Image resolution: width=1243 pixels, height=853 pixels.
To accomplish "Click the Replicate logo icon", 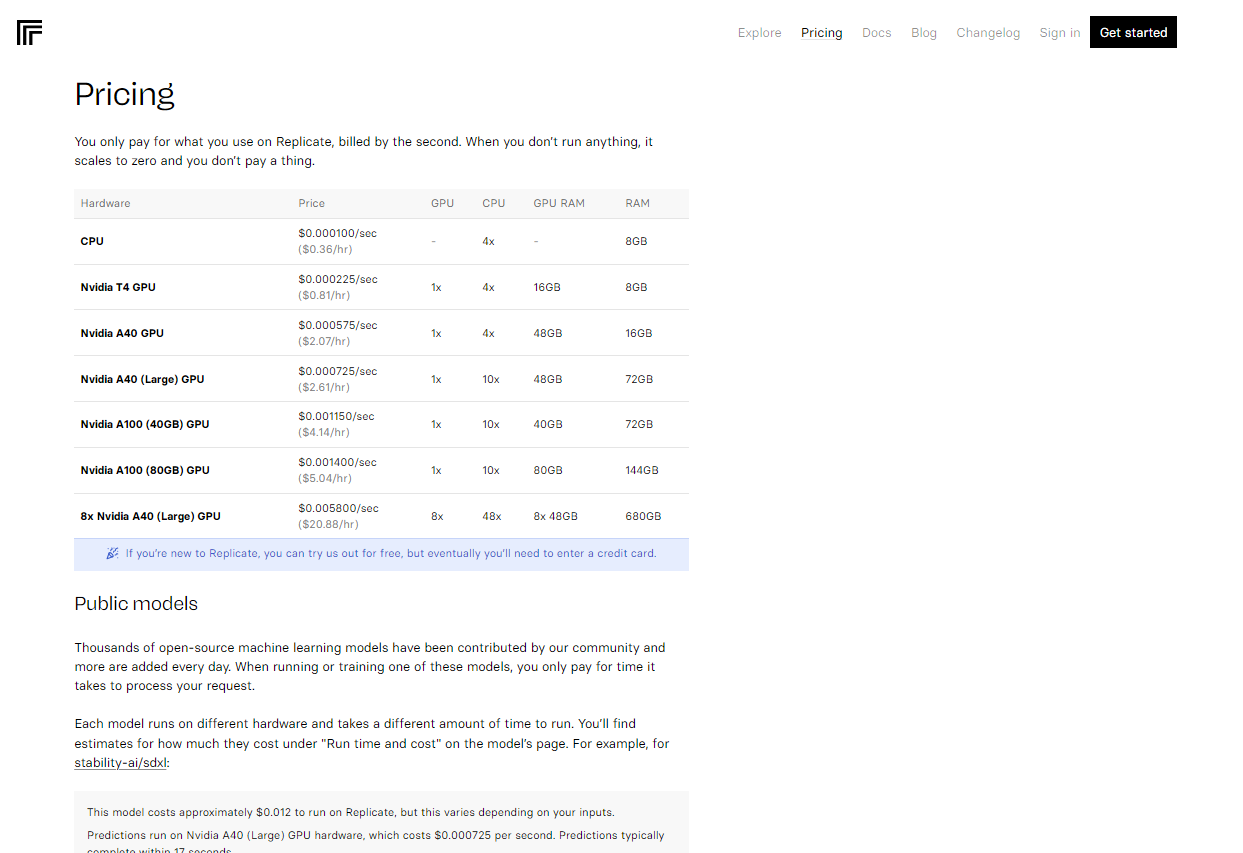I will click(29, 33).
